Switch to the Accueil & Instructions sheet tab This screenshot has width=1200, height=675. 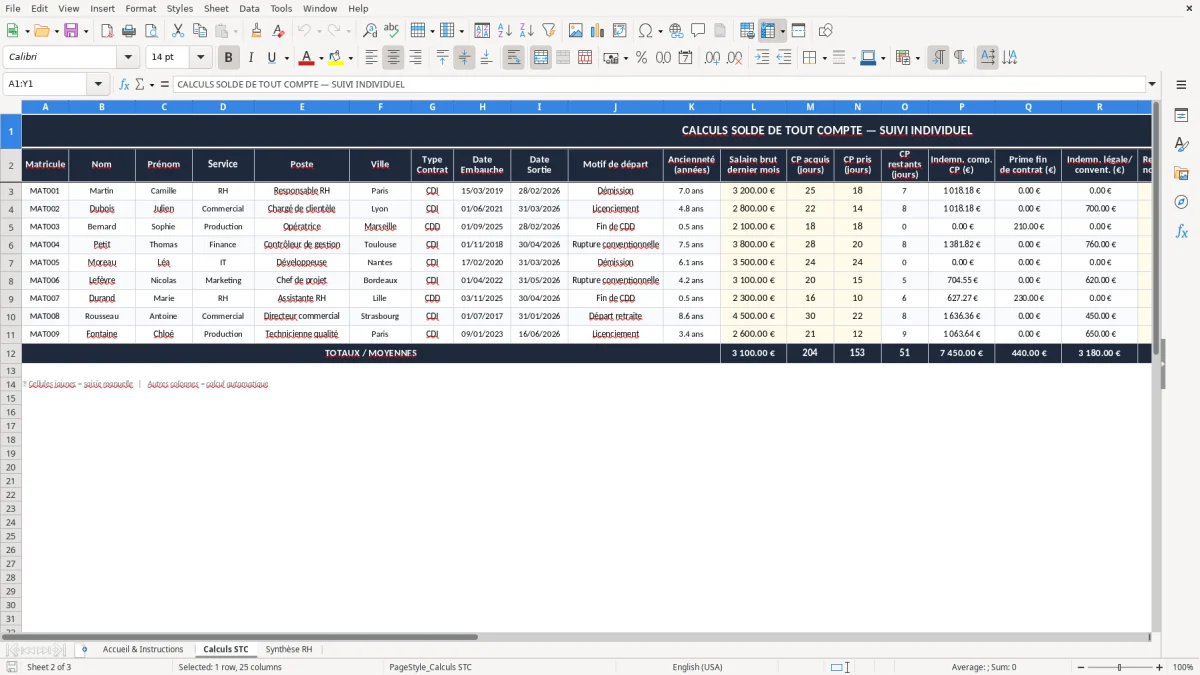click(143, 649)
